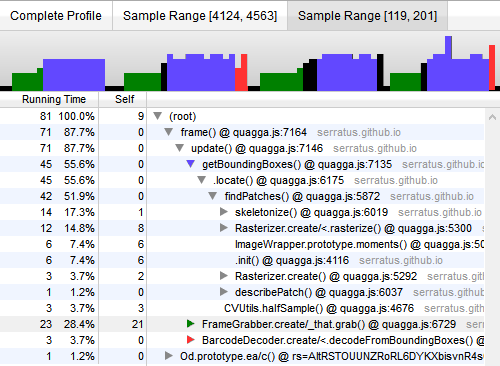This screenshot has width=500, height=366.
Task: Click the 100.0% running time cell for (root)
Action: click(76, 116)
